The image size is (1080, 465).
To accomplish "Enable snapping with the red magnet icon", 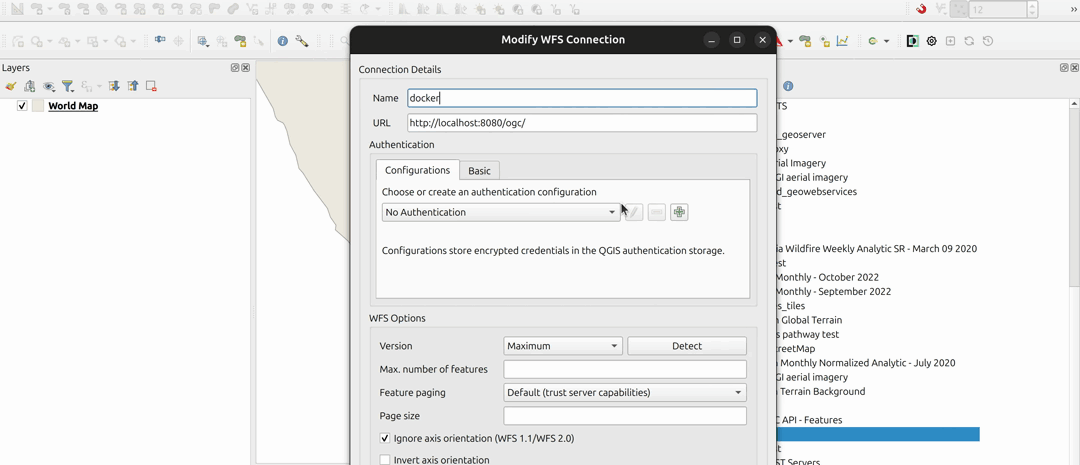I will pyautogui.click(x=921, y=9).
